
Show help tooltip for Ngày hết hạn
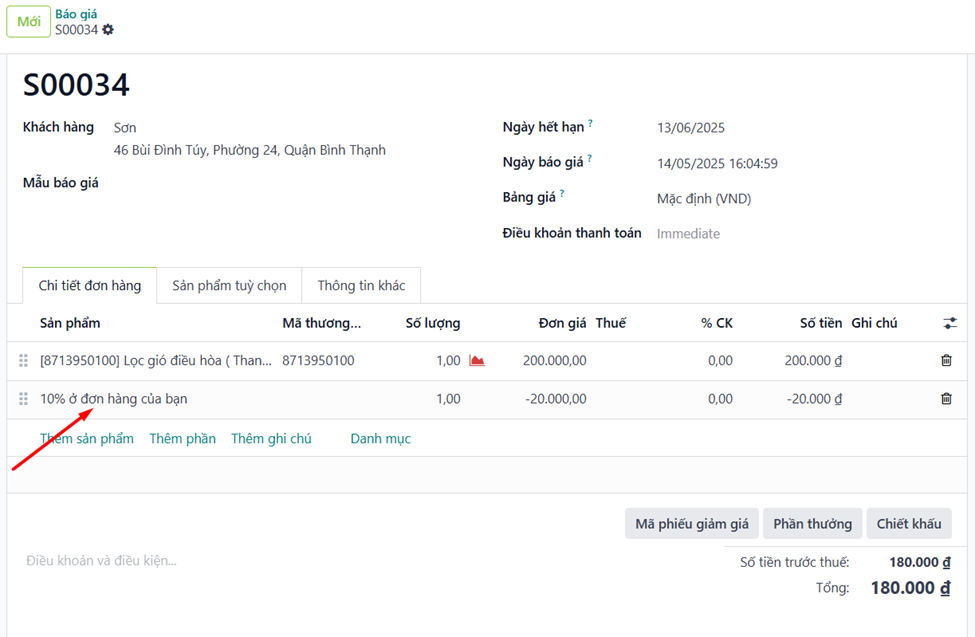coord(591,123)
